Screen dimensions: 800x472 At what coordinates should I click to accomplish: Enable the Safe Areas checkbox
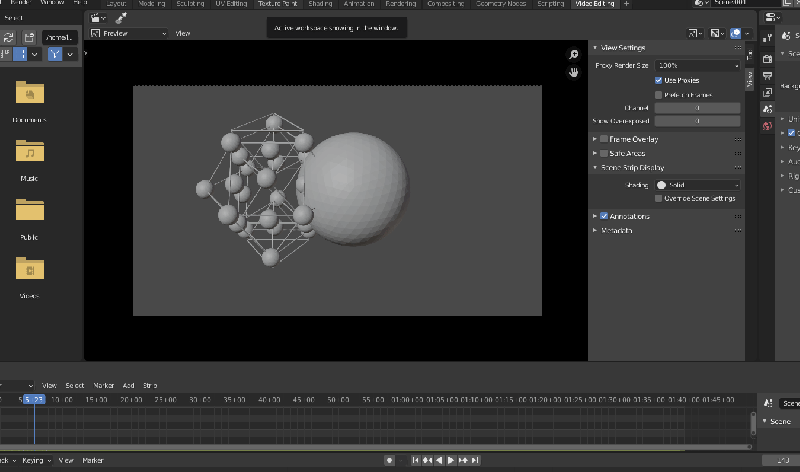(x=604, y=153)
